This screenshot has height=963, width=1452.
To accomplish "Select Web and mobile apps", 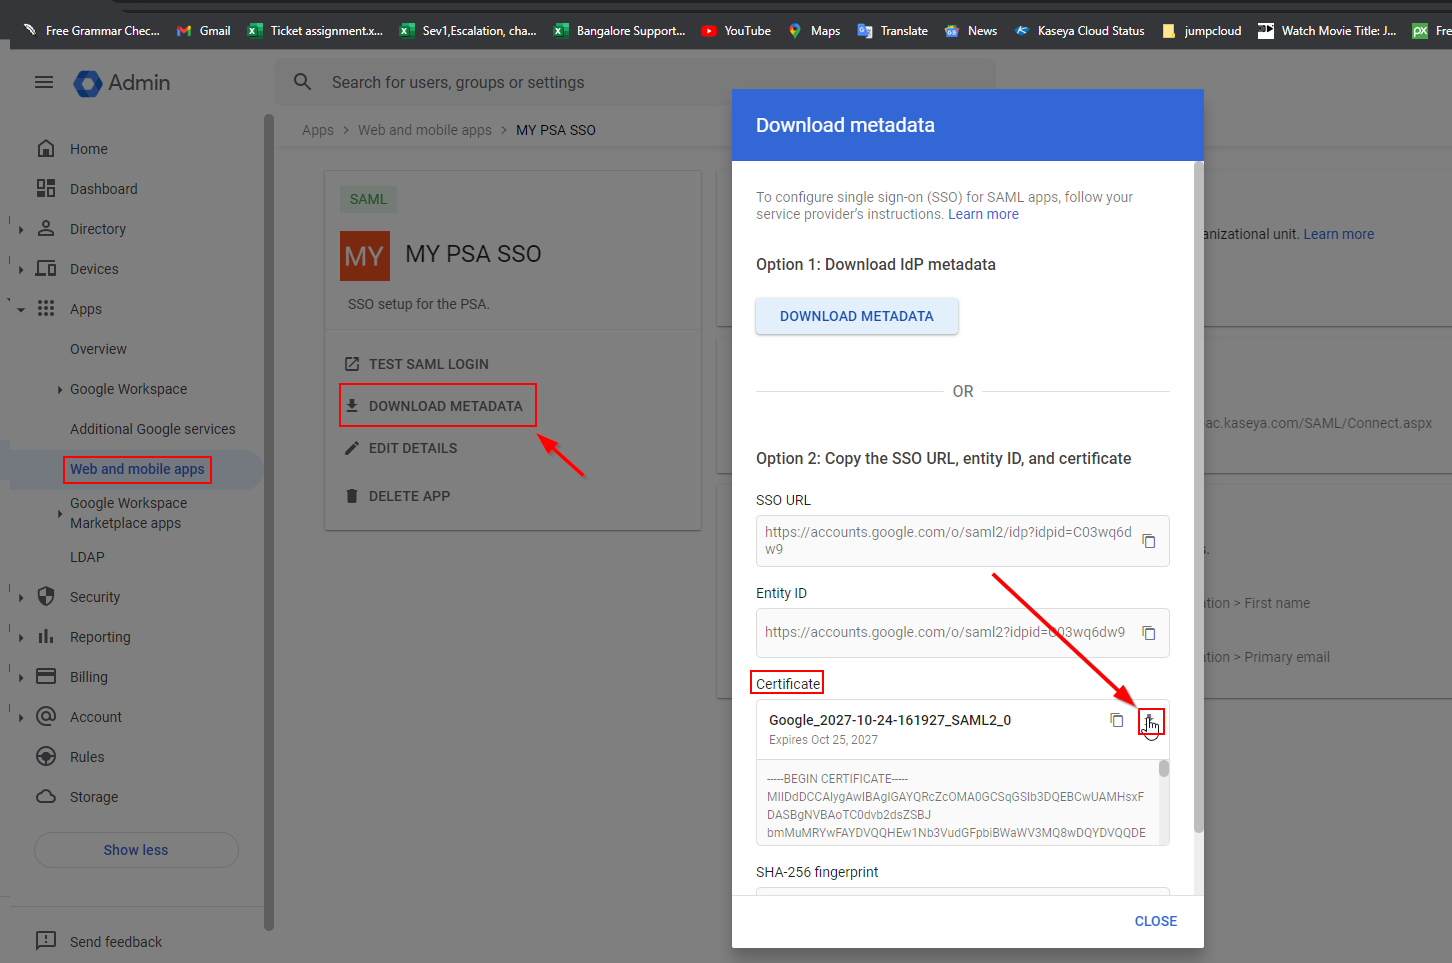I will point(137,469).
